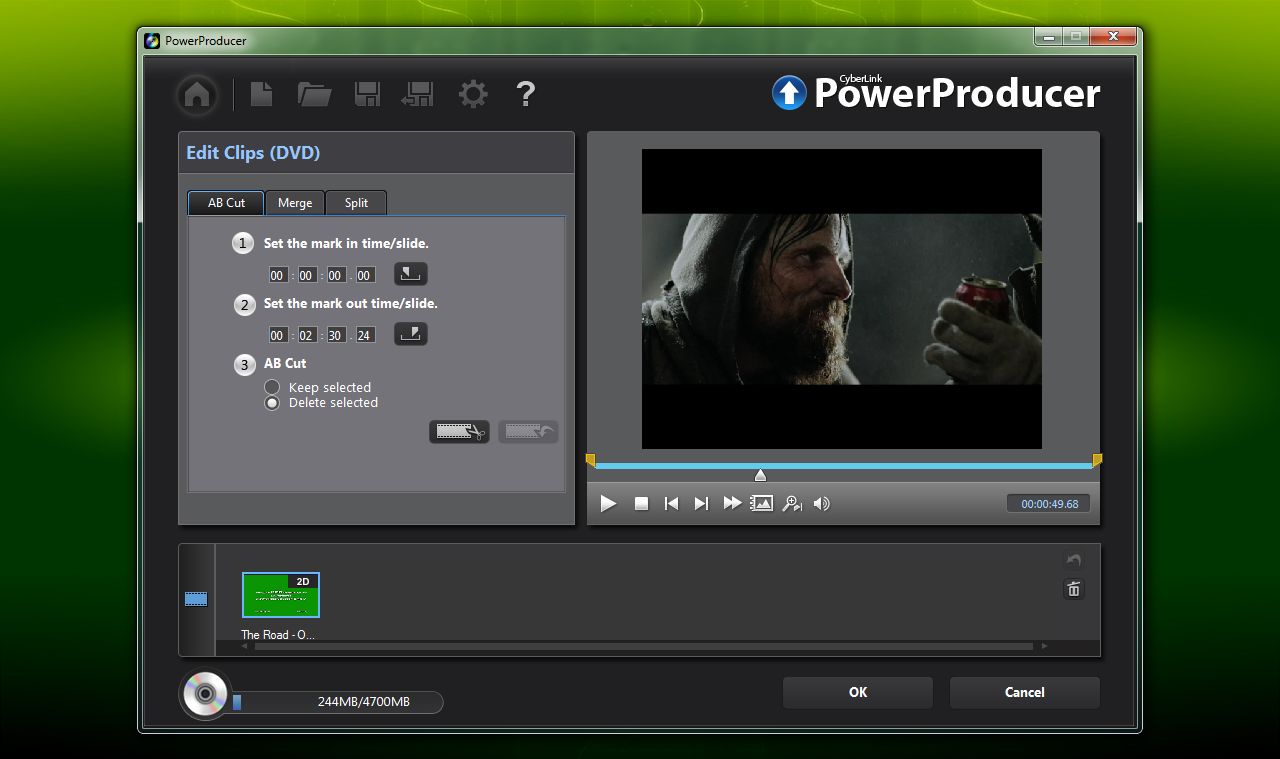Viewport: 1280px width, 759px height.
Task: Select the Keep selected option
Action: point(272,387)
